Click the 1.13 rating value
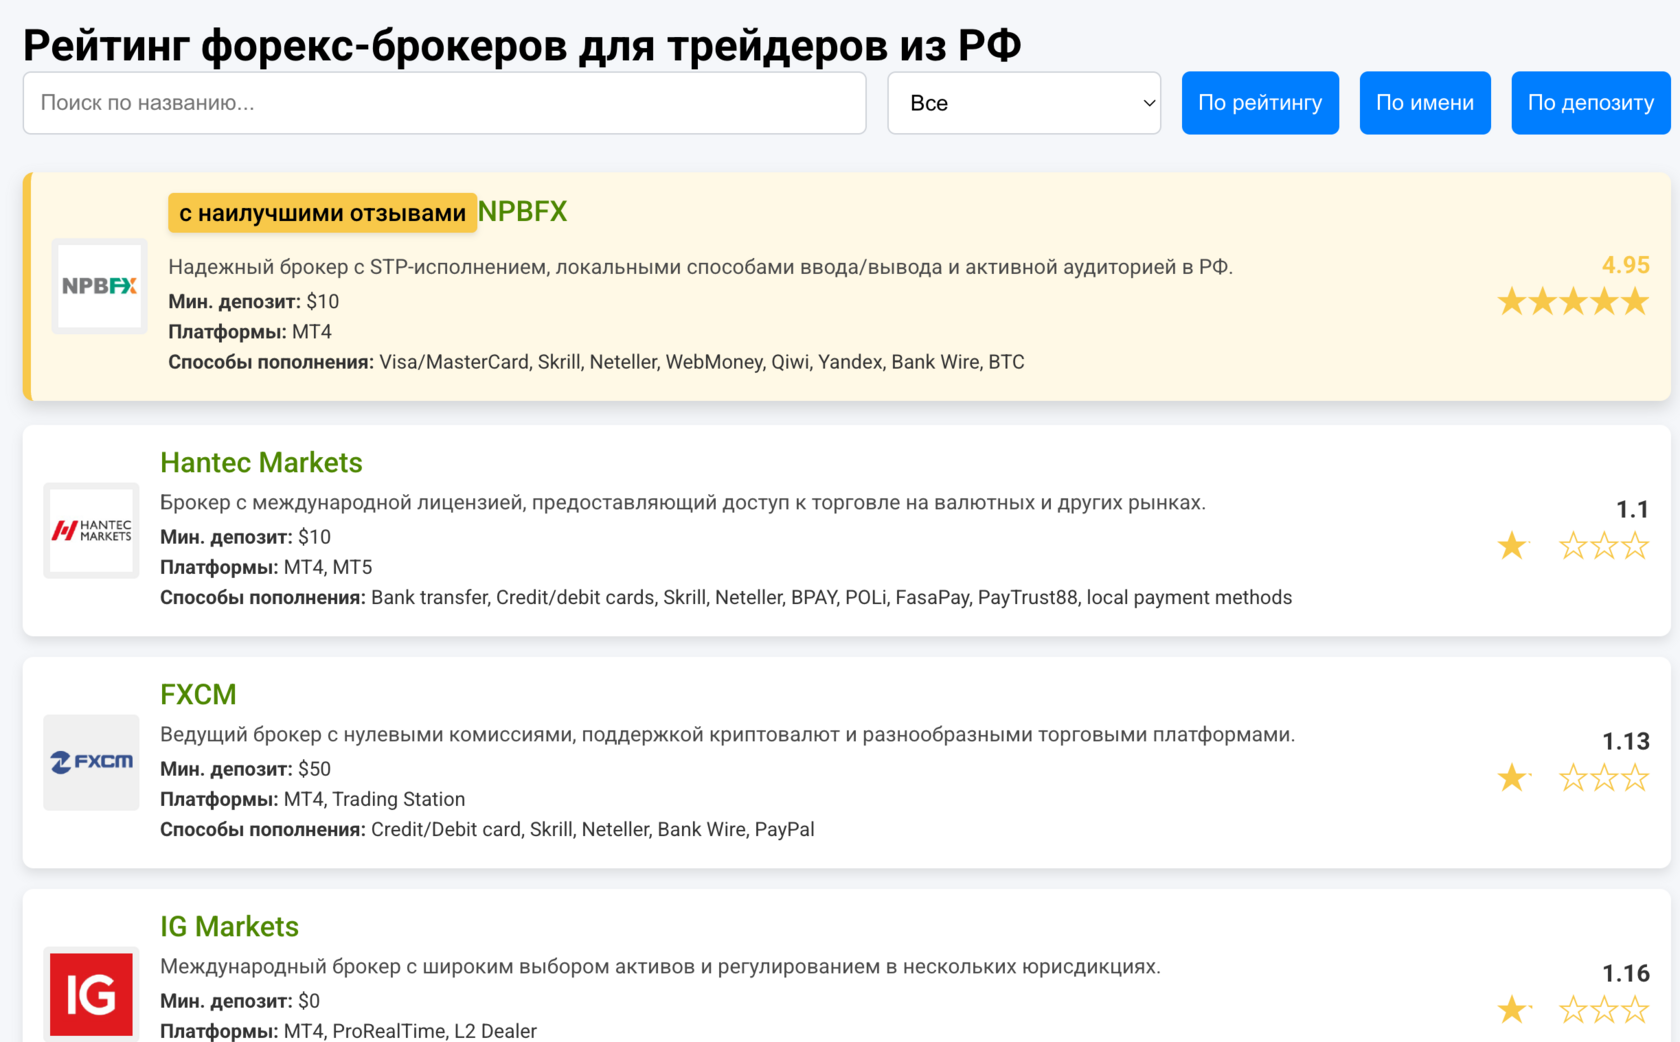The height and width of the screenshot is (1042, 1680). click(x=1625, y=742)
